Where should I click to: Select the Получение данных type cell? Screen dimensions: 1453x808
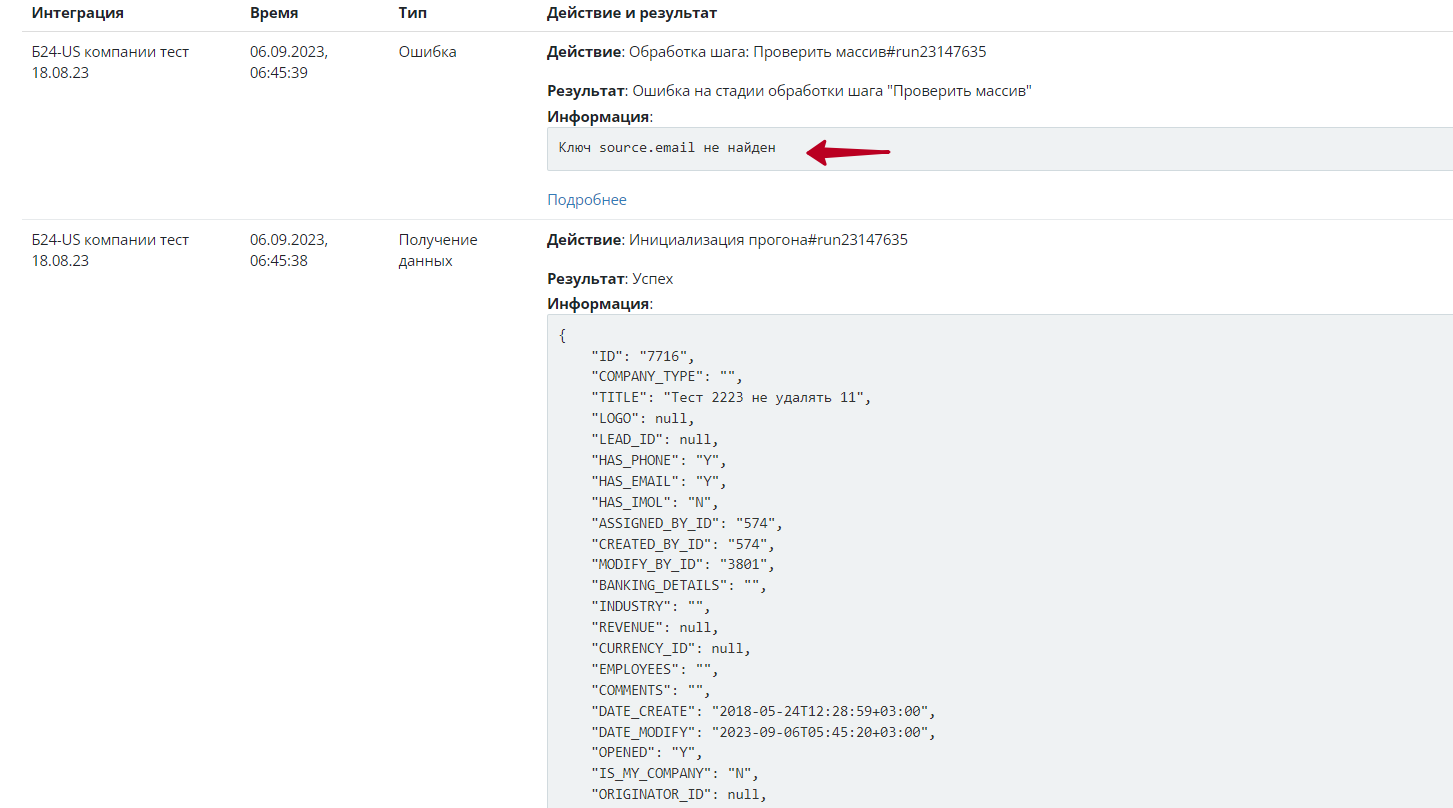click(438, 250)
